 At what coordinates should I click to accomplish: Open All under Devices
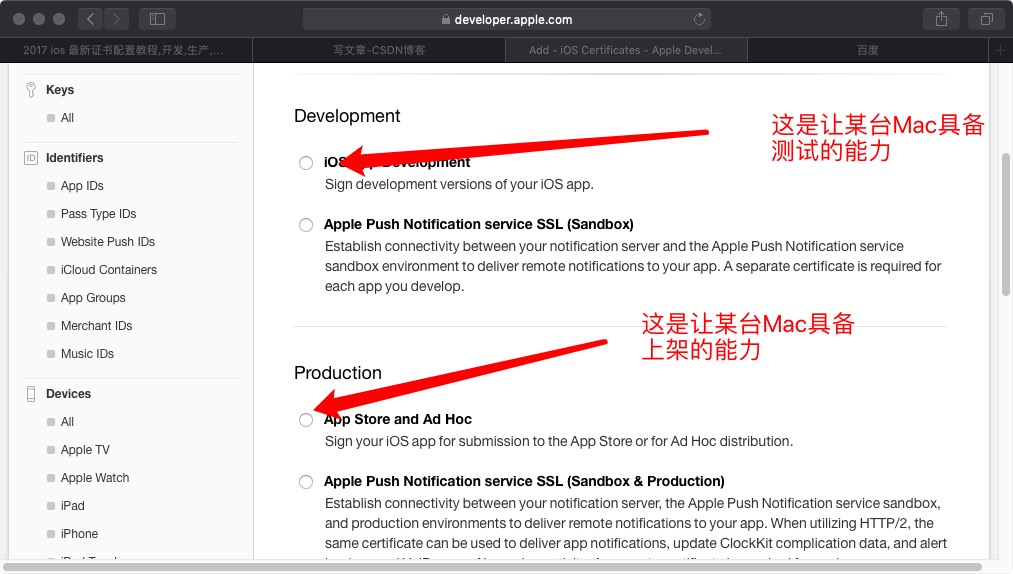pos(67,421)
